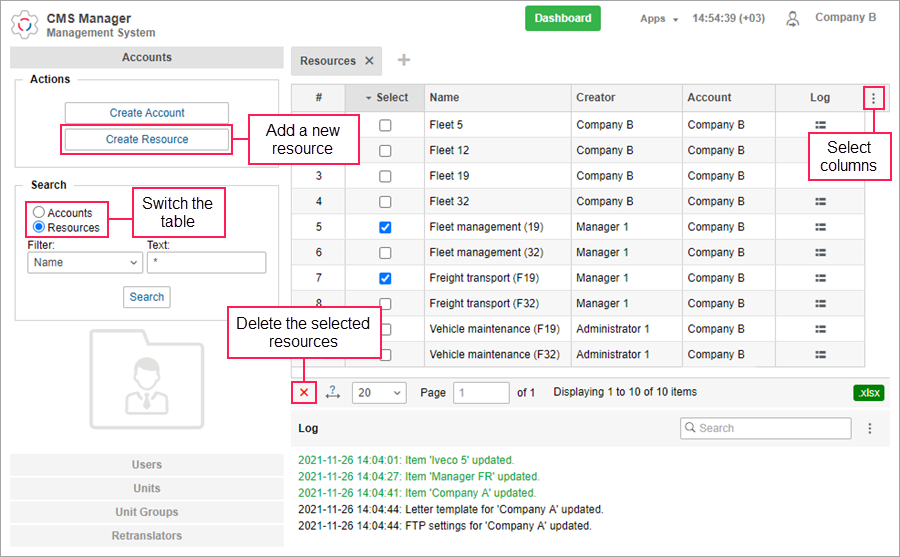Click the red delete selected resources icon
The image size is (900, 557).
click(x=304, y=393)
